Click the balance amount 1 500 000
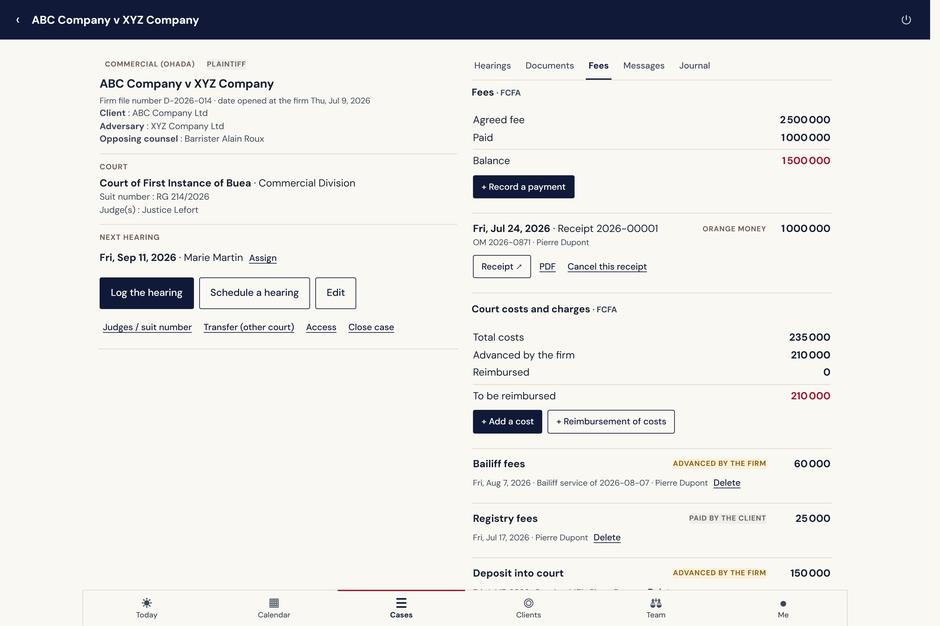The image size is (940, 626). tap(806, 161)
